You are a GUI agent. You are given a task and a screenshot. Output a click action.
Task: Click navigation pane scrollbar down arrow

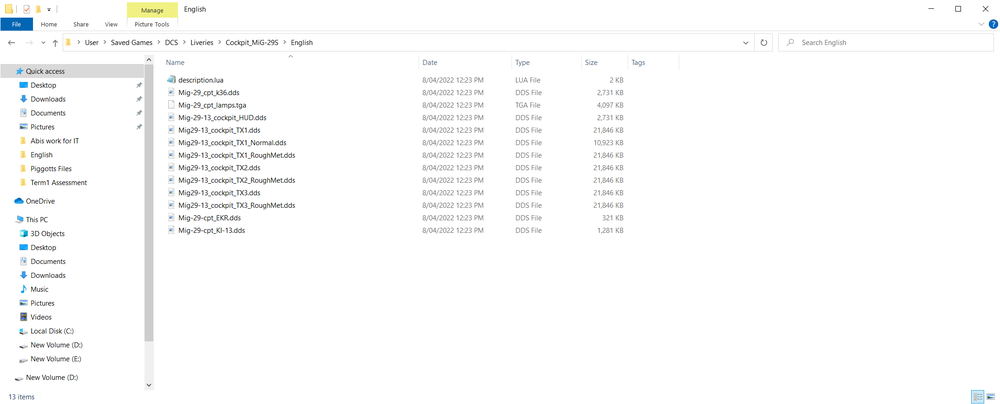pos(149,385)
